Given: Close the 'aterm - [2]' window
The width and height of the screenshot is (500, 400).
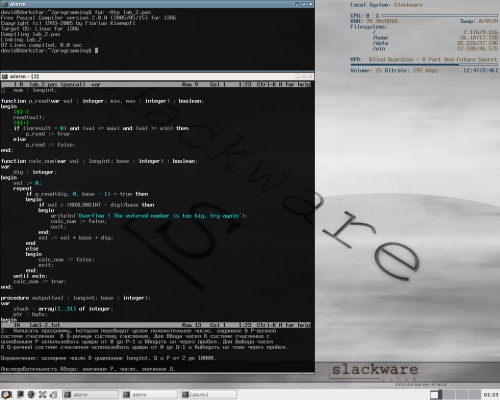Looking at the screenshot, I should coord(310,76).
